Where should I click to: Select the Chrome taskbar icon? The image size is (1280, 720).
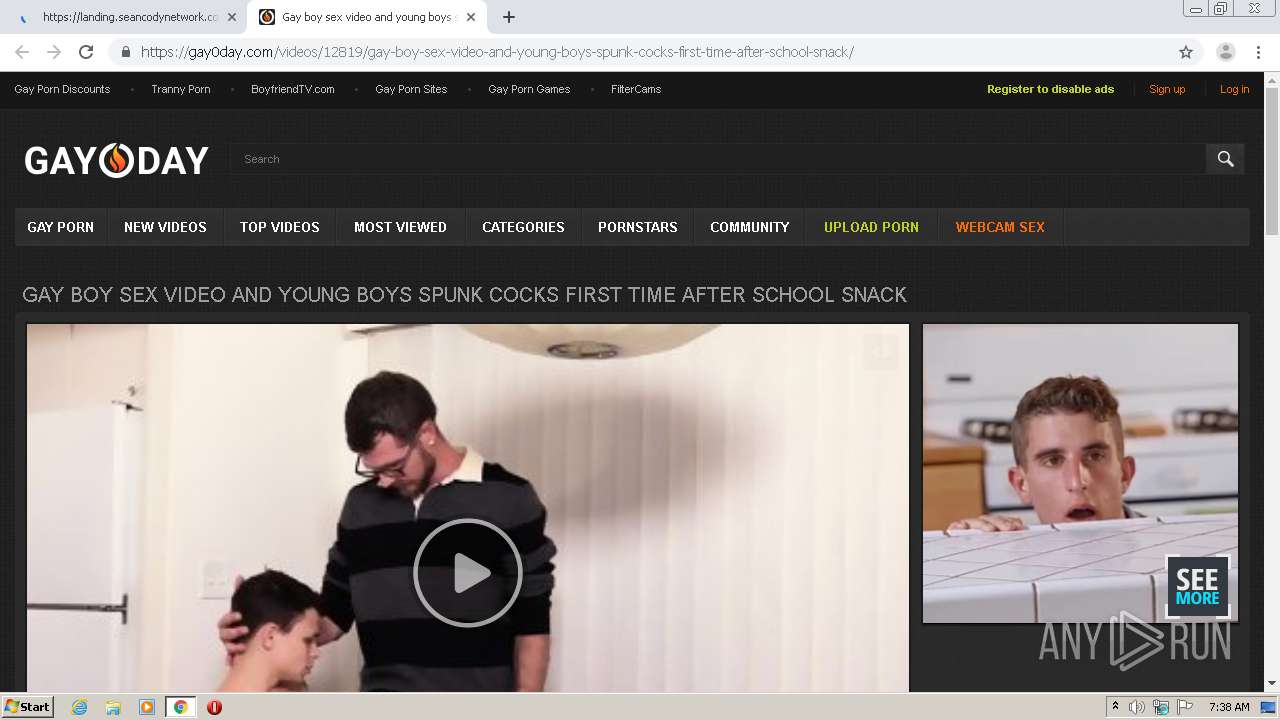181,707
